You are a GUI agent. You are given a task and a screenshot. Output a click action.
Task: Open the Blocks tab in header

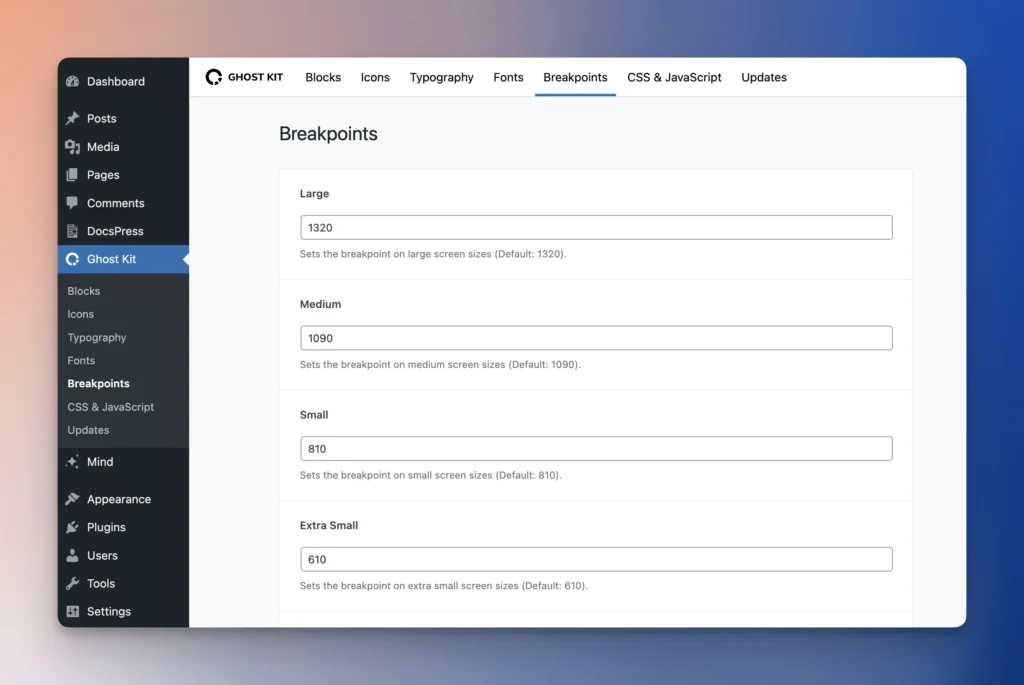323,77
